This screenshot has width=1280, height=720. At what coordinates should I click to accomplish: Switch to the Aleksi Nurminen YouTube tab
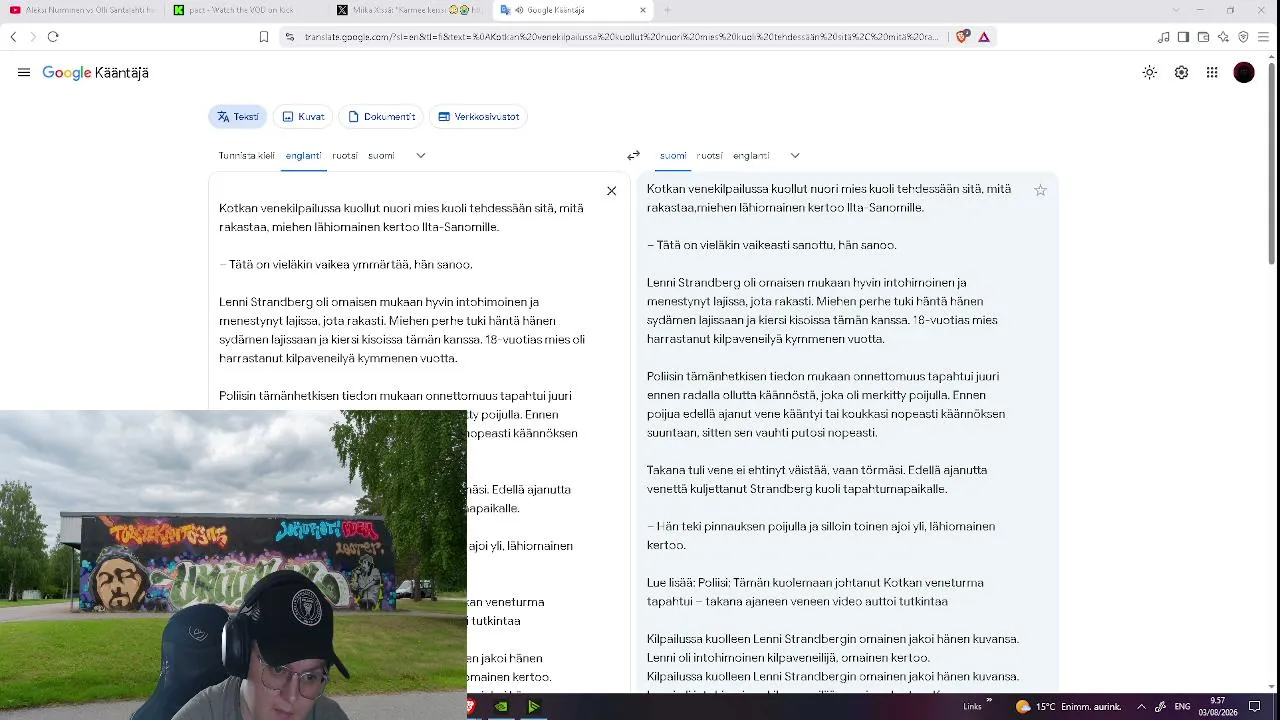pos(82,10)
